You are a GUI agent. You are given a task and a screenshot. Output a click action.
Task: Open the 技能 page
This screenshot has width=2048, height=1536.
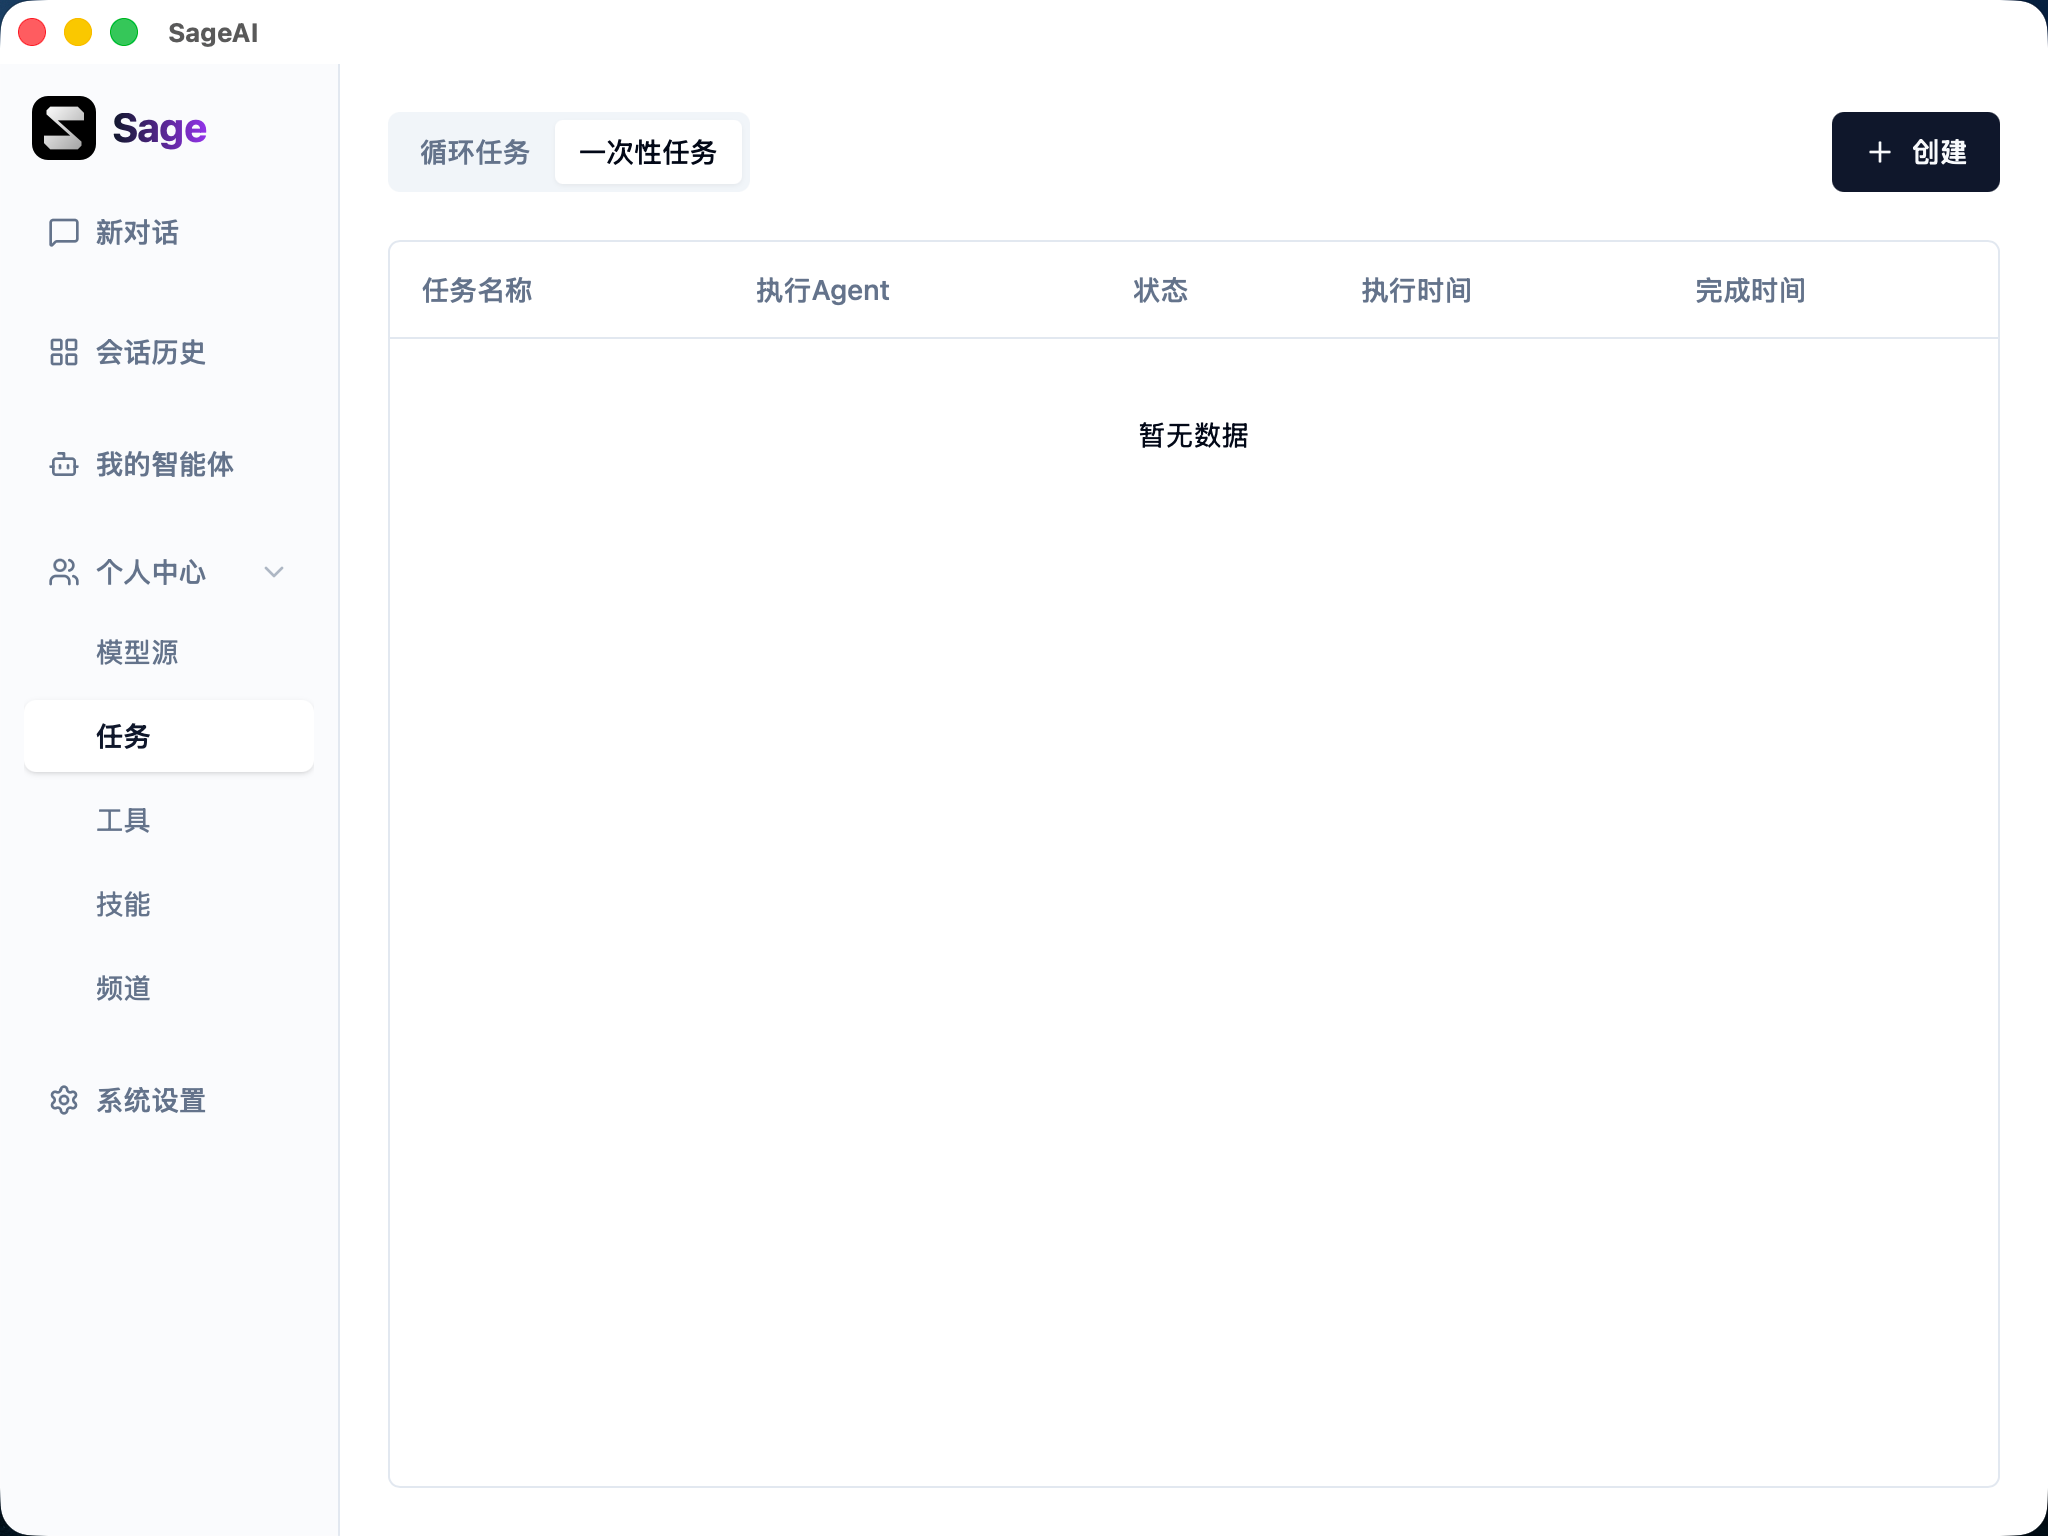[123, 905]
